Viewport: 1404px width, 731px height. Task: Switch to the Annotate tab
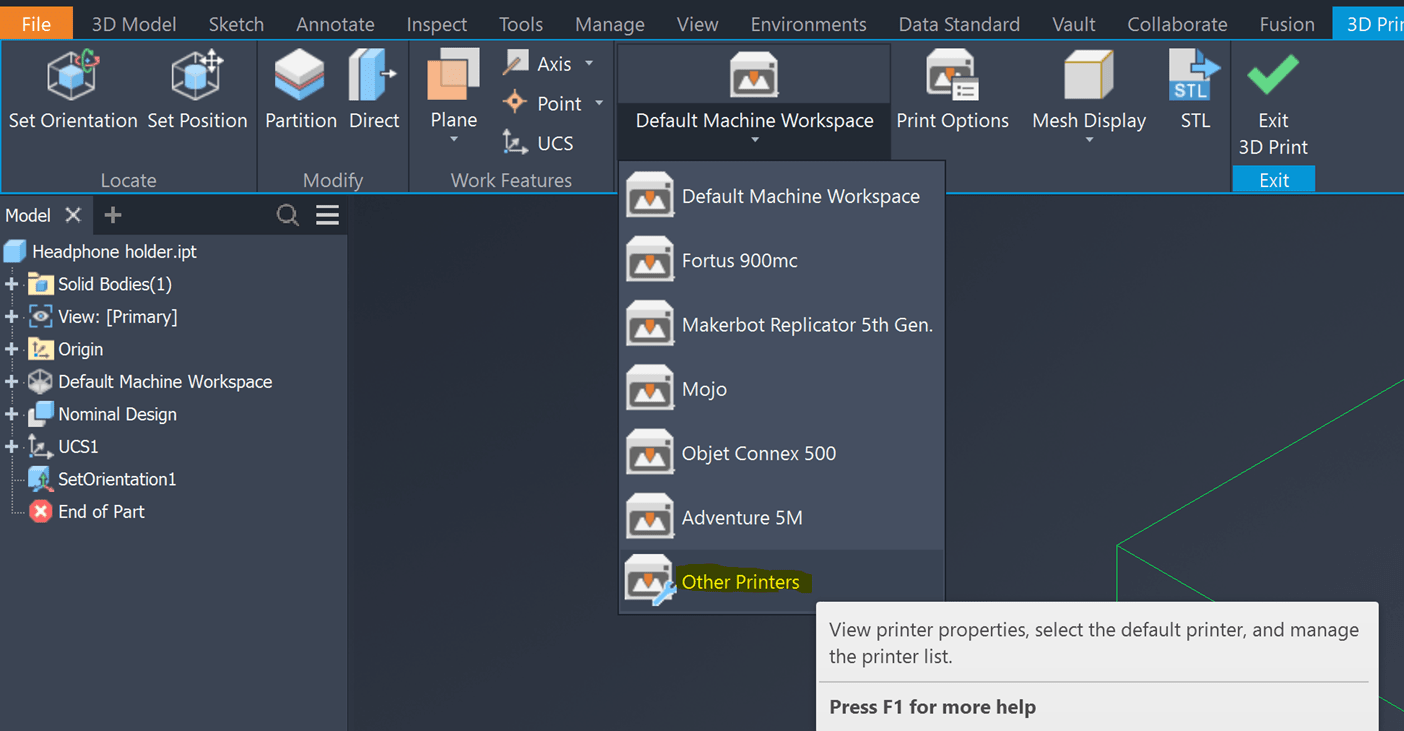(x=335, y=24)
